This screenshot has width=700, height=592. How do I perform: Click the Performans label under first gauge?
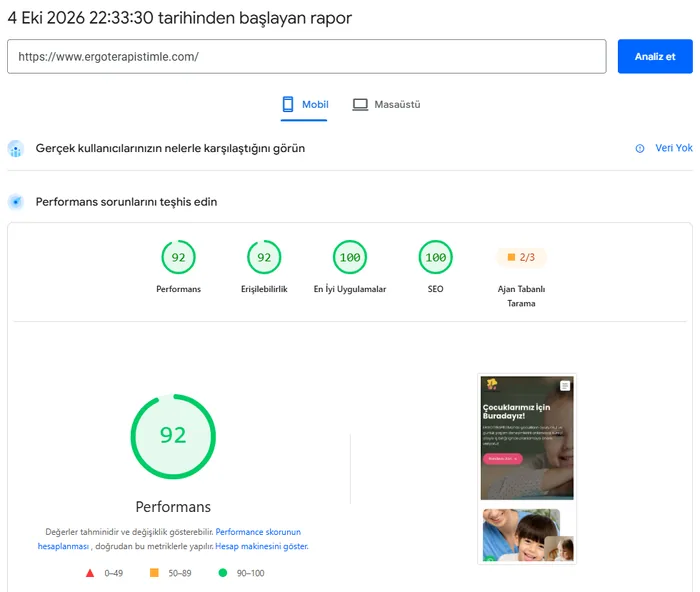(179, 289)
